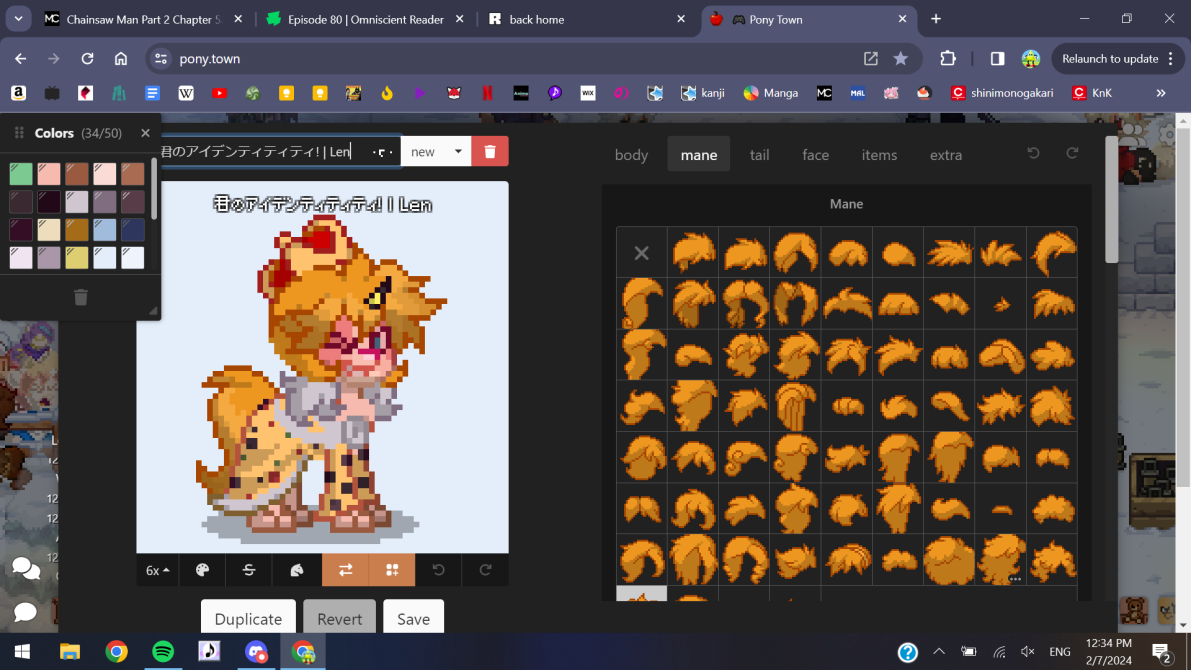1191x670 pixels.
Task: Toggle the highlighted accessory squares option
Action: click(x=392, y=570)
